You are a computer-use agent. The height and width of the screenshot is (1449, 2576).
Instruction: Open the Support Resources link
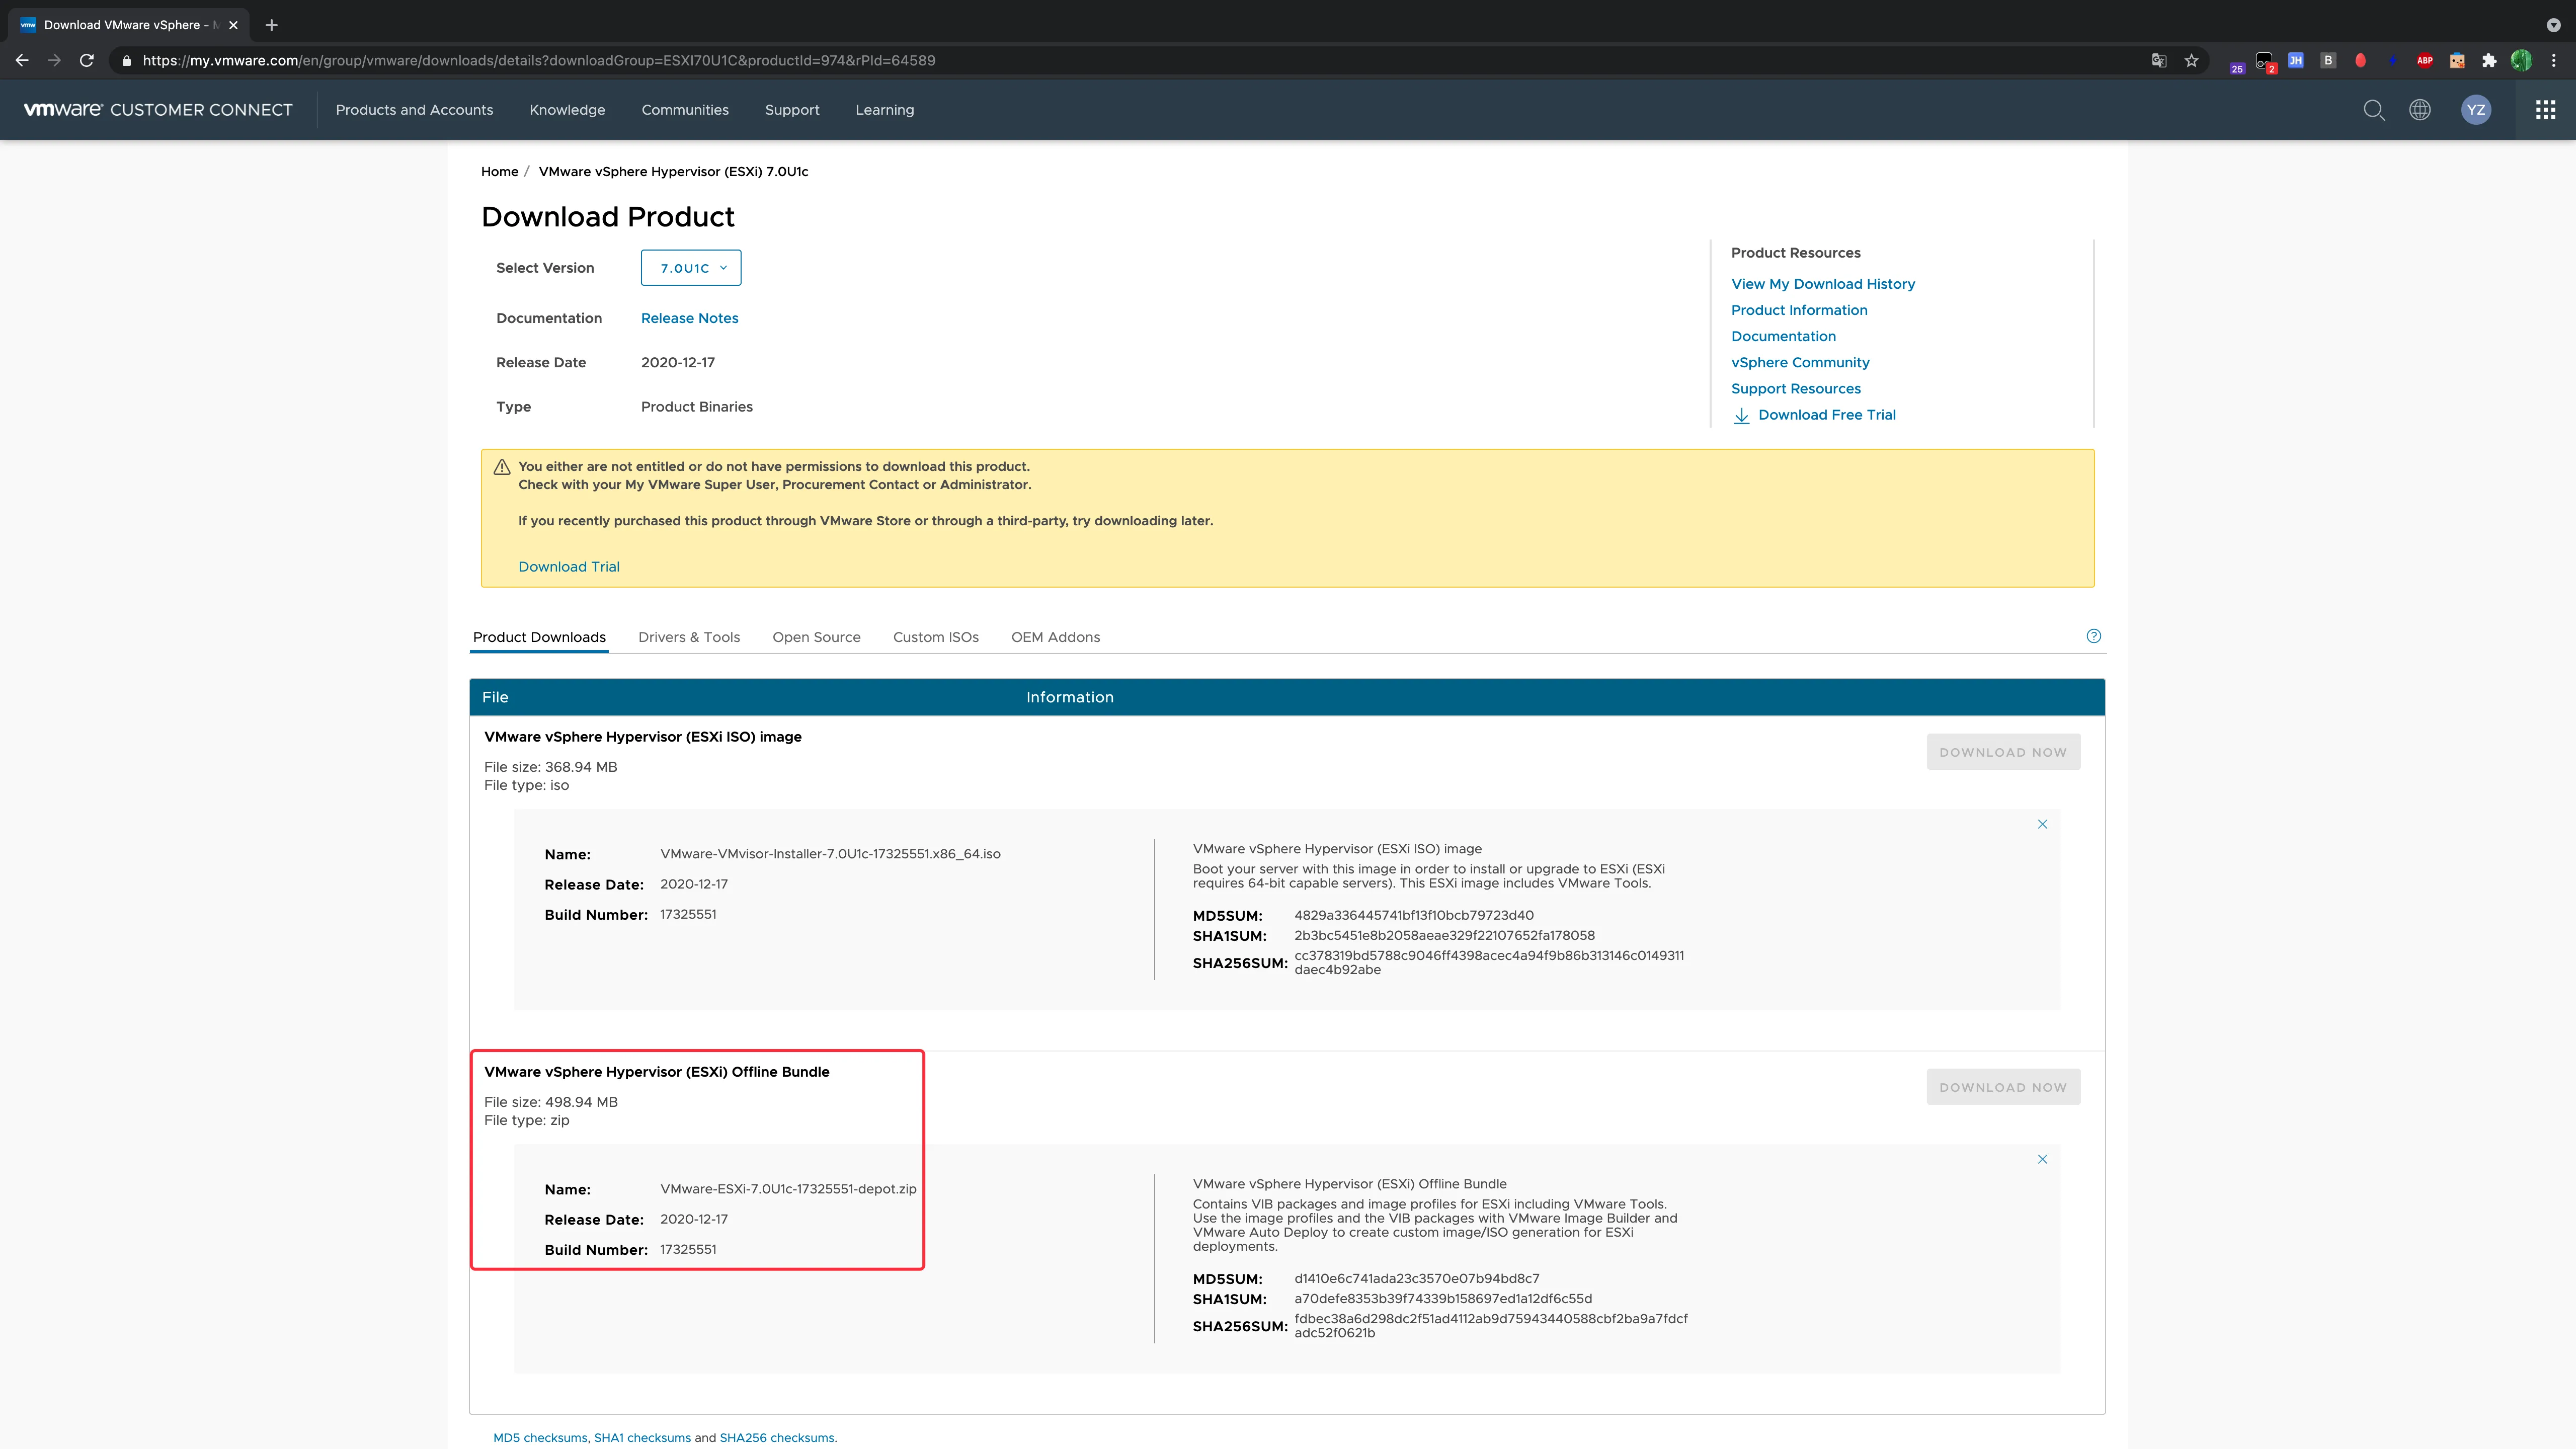pyautogui.click(x=1795, y=388)
